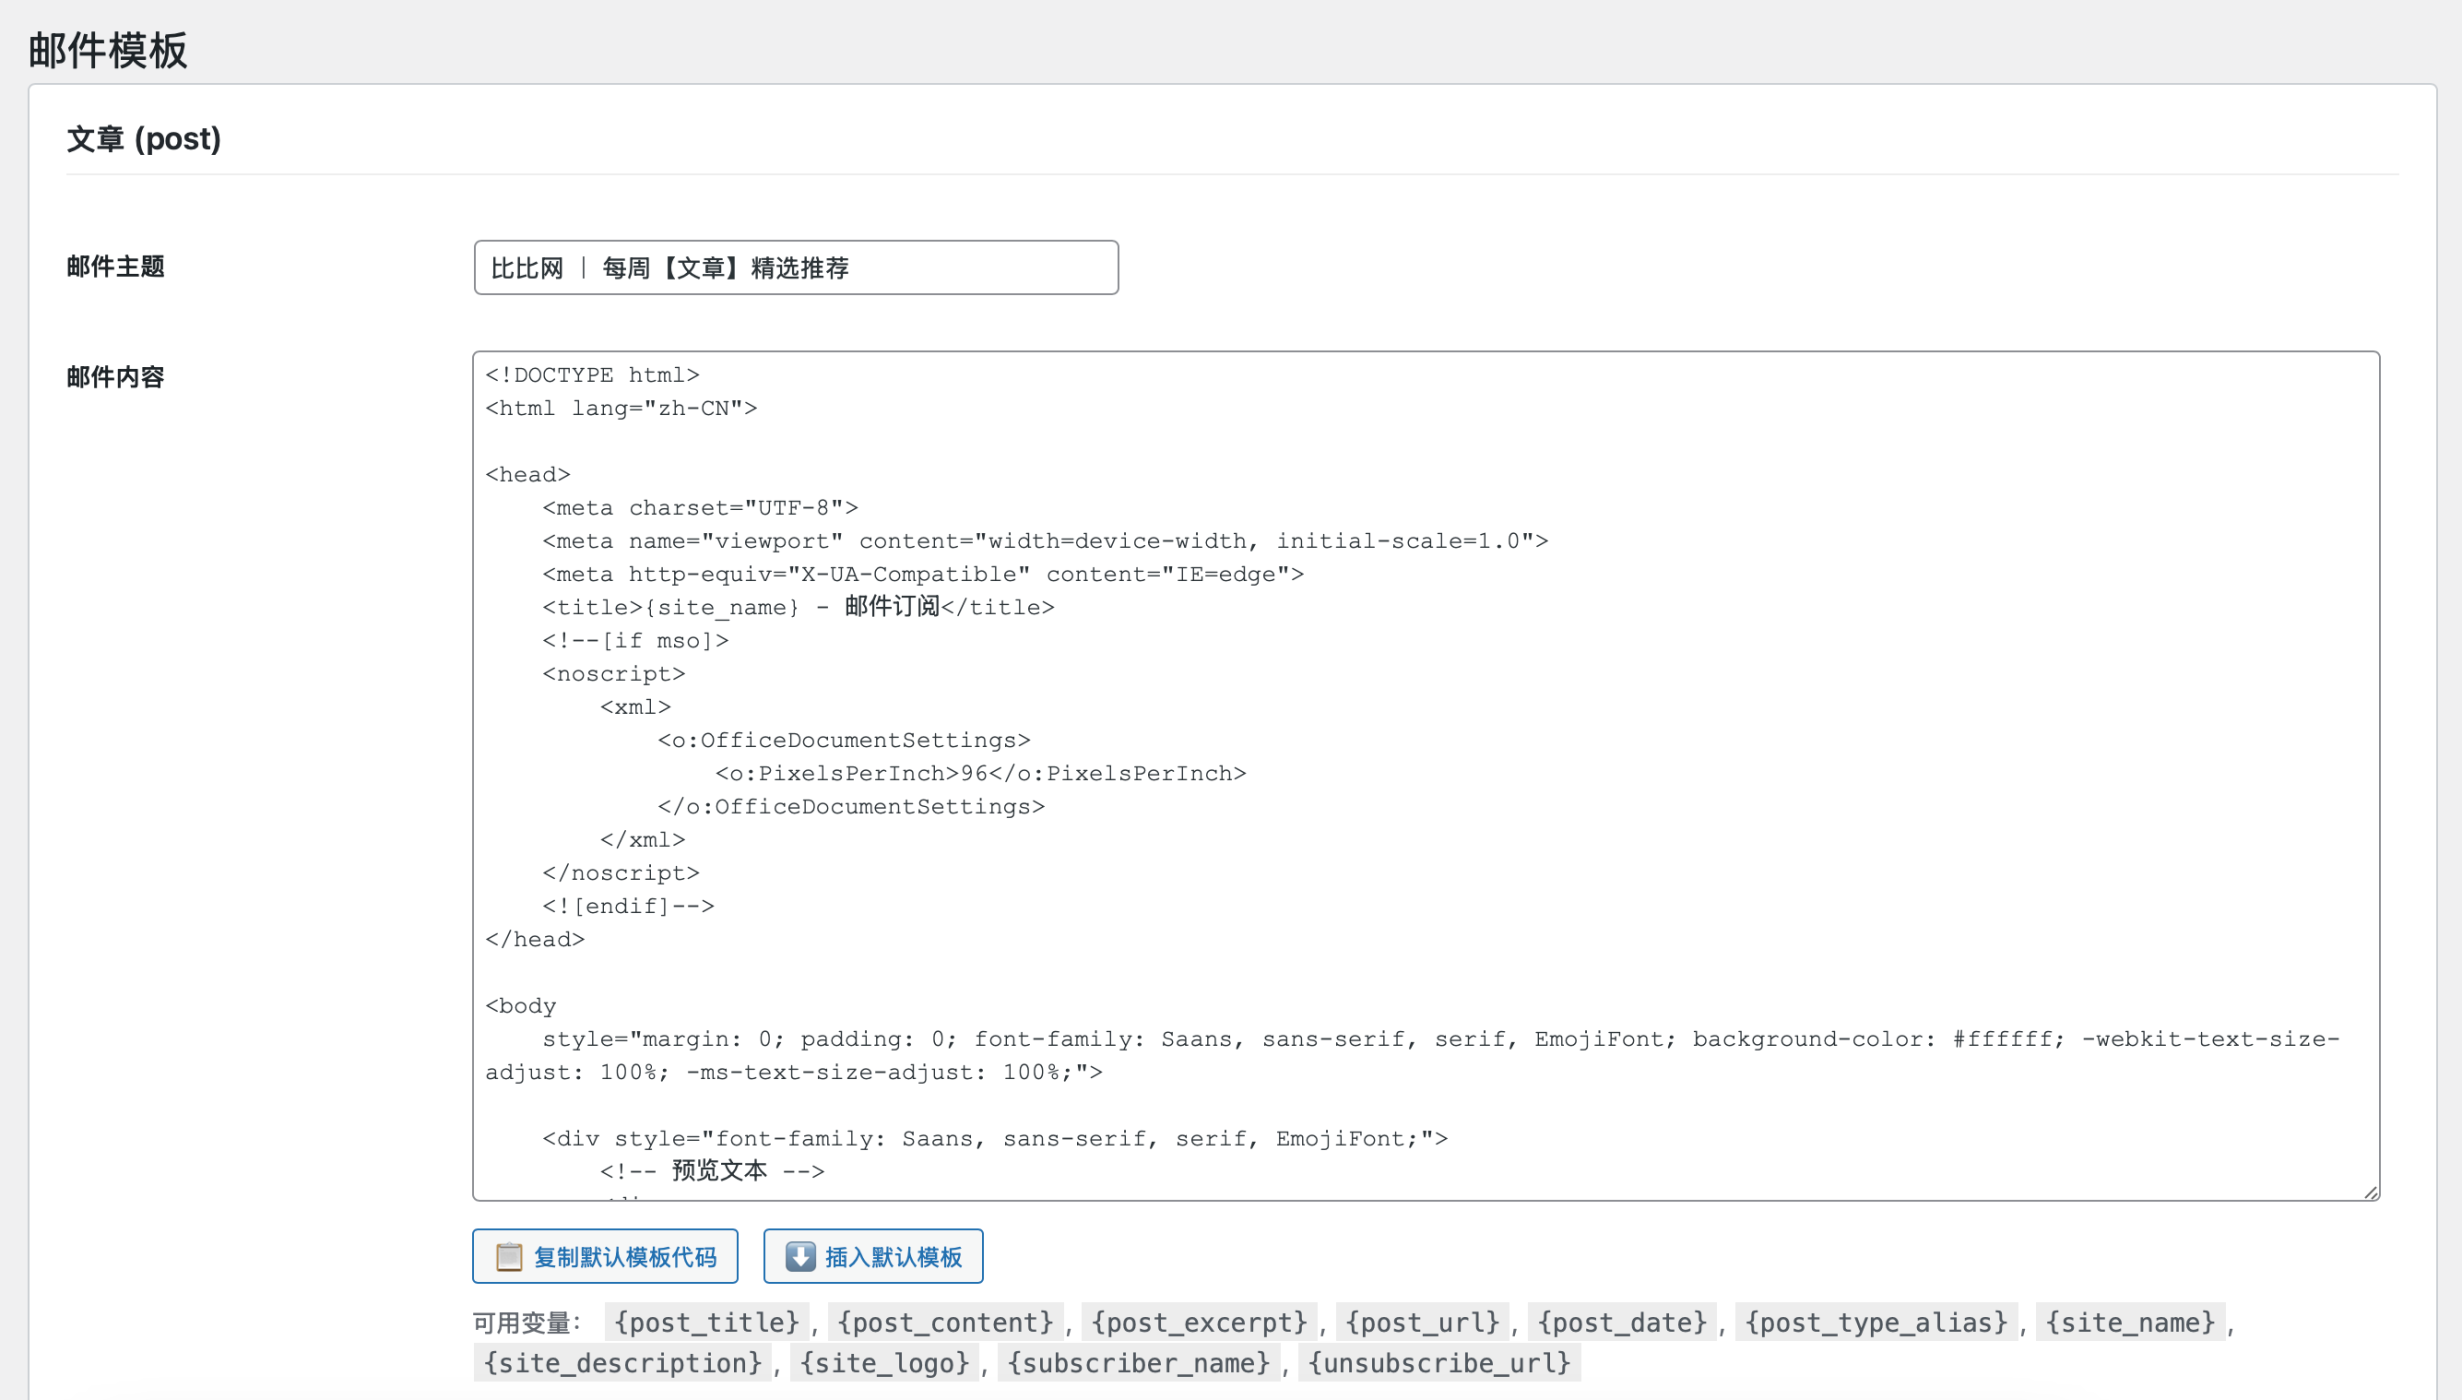This screenshot has width=2462, height=1400.
Task: Click the {site_description} variable tag
Action: point(622,1363)
